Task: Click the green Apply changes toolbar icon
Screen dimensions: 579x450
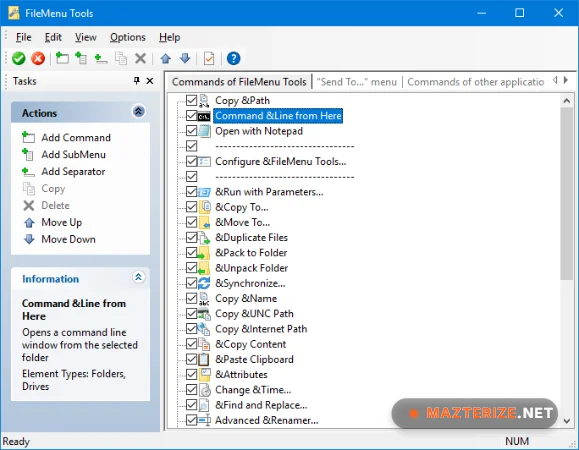Action: 18,58
